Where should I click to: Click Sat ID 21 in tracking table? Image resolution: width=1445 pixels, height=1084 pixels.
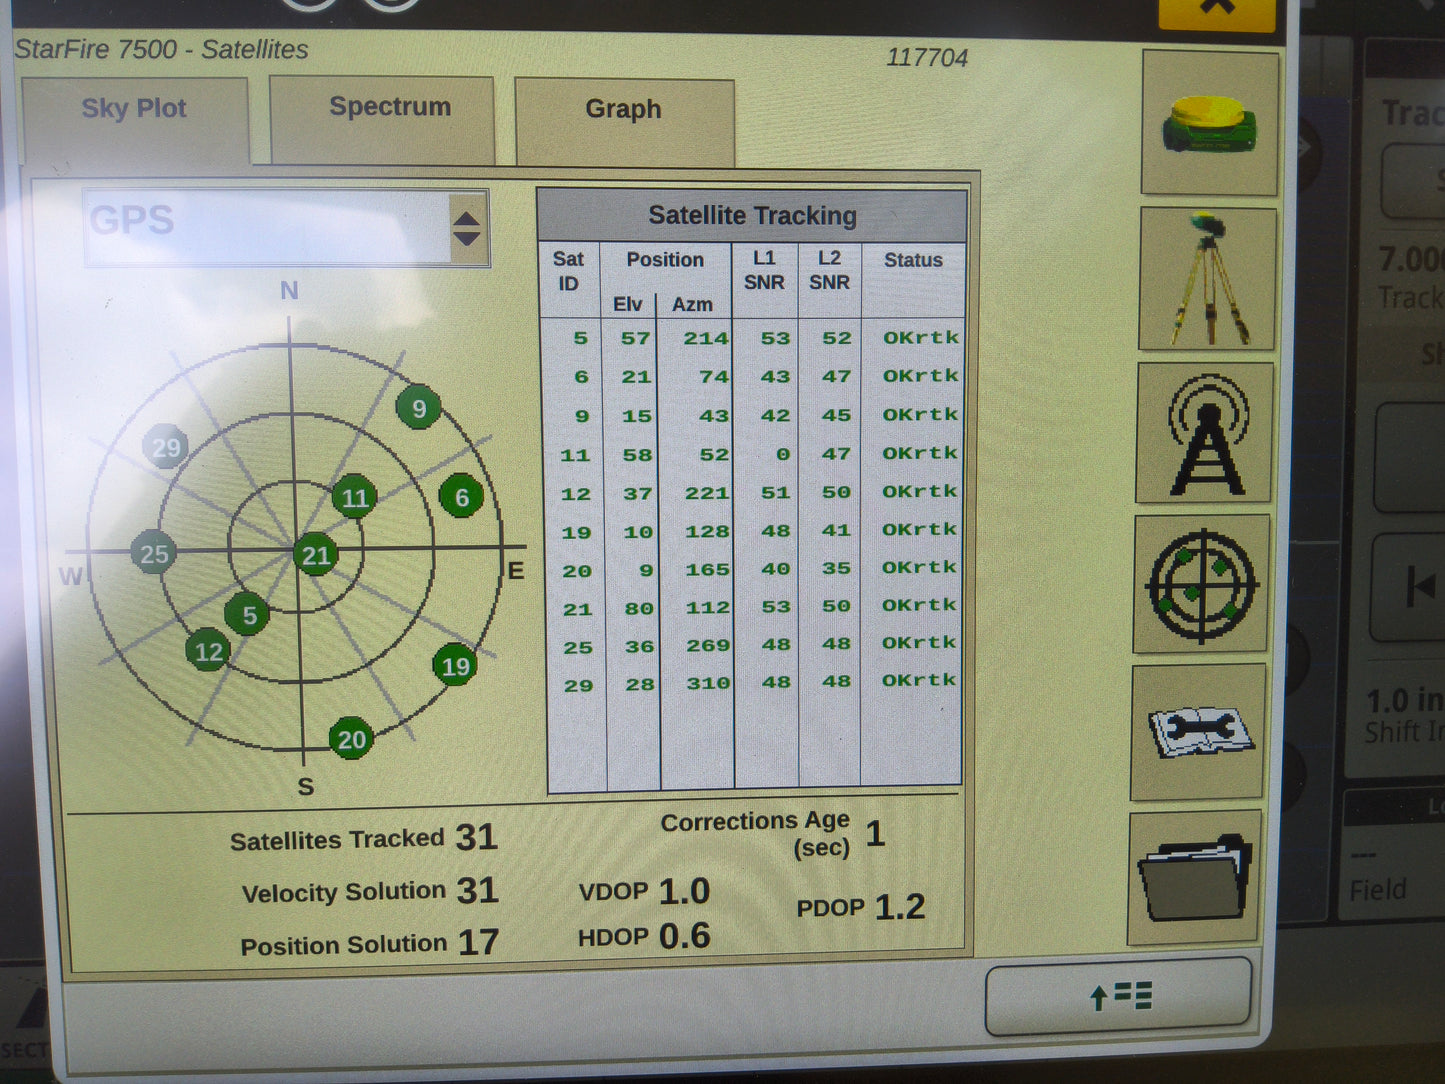click(x=577, y=609)
